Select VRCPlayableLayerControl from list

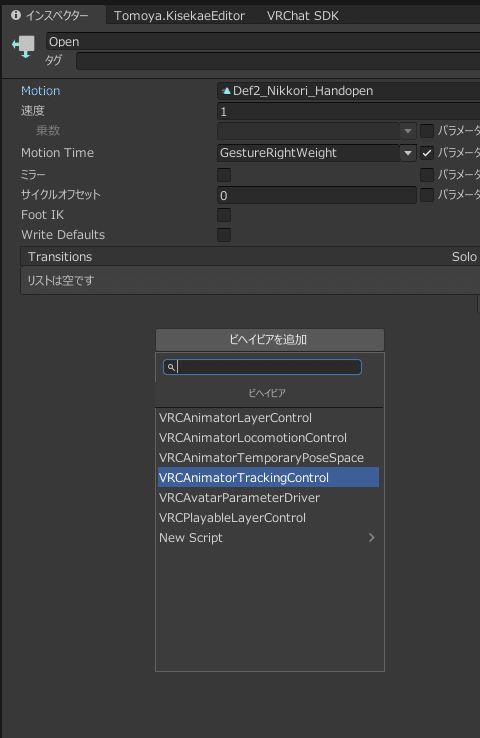click(x=268, y=518)
